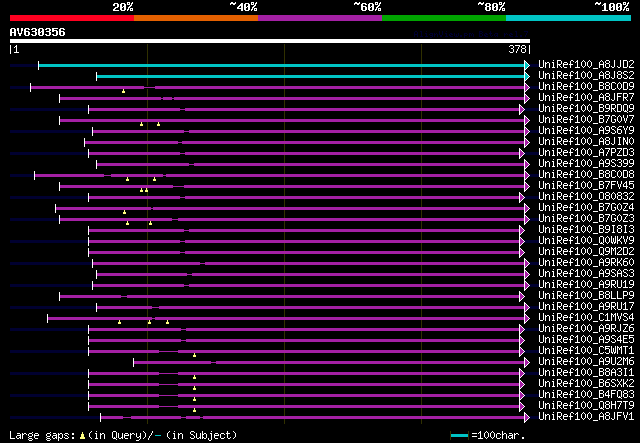
Task: Open the UniRef100_A8J8S2 hit label
Action: pos(586,76)
